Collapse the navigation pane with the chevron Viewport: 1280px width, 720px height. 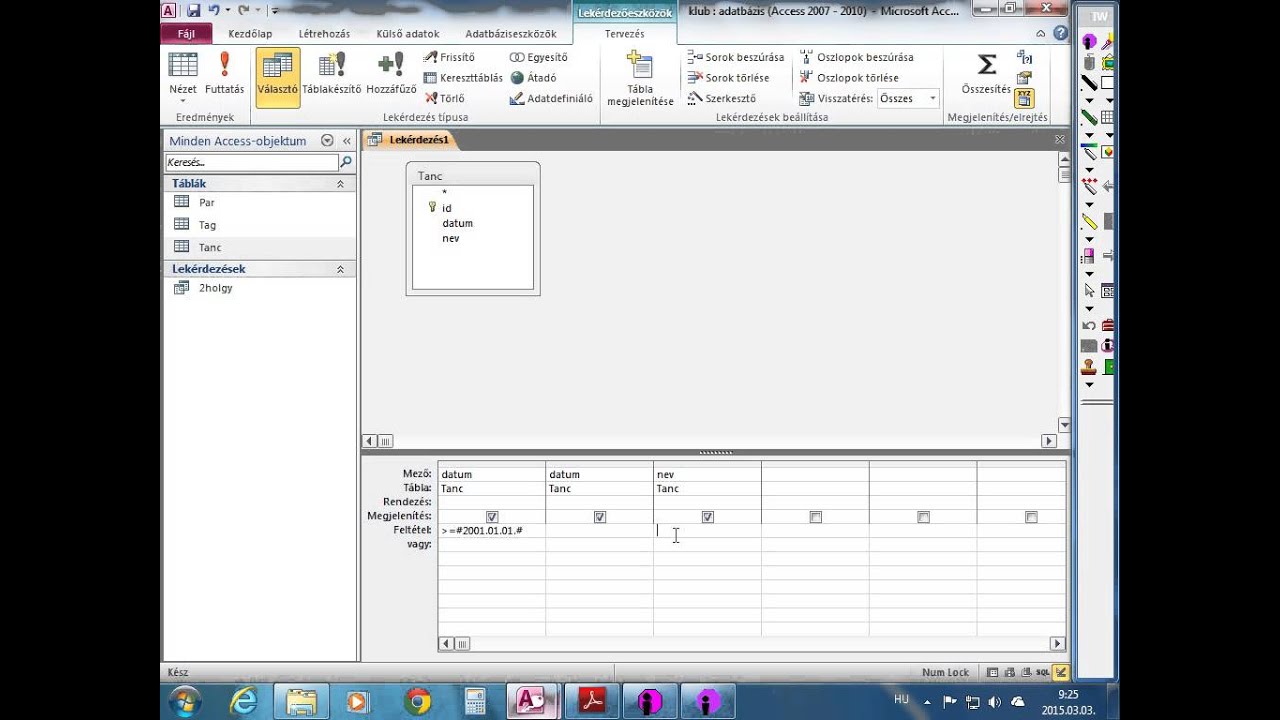click(x=347, y=141)
